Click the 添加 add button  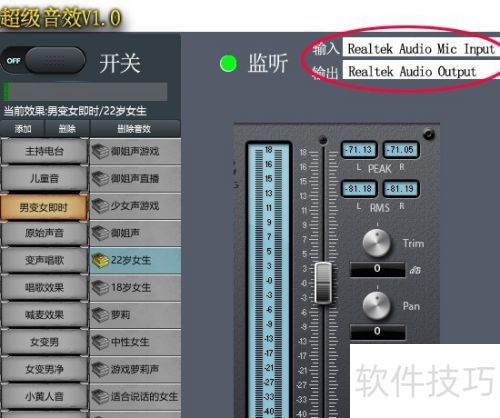(x=22, y=129)
